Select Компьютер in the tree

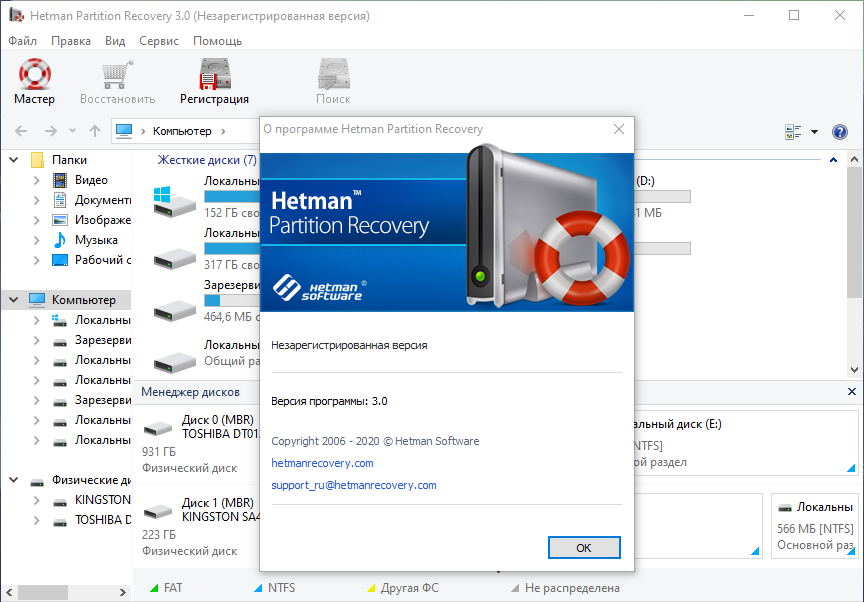tap(84, 300)
